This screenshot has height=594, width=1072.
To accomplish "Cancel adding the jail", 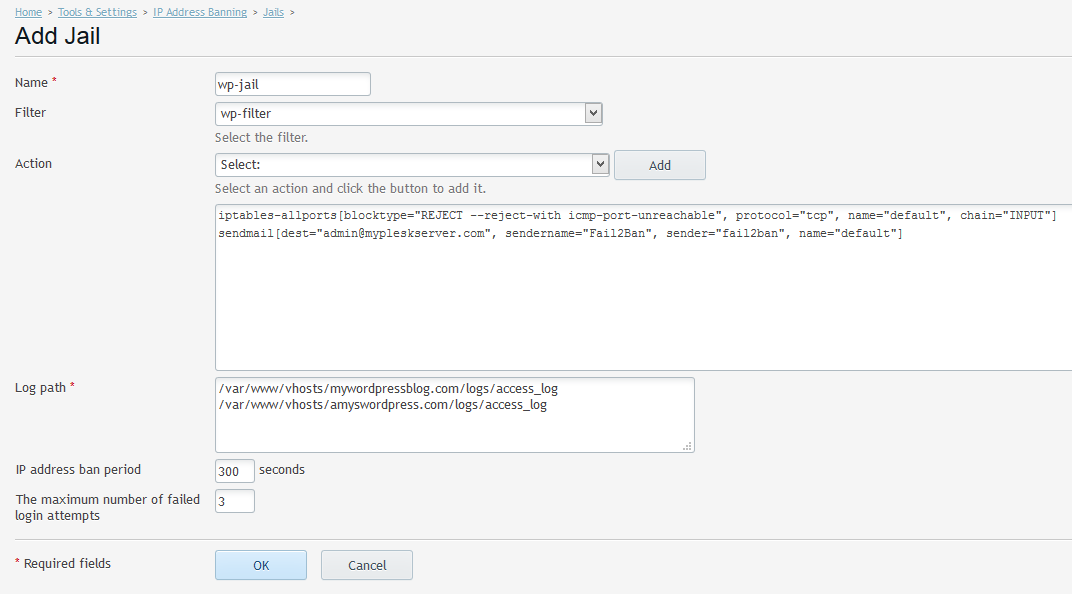I will pyautogui.click(x=366, y=565).
